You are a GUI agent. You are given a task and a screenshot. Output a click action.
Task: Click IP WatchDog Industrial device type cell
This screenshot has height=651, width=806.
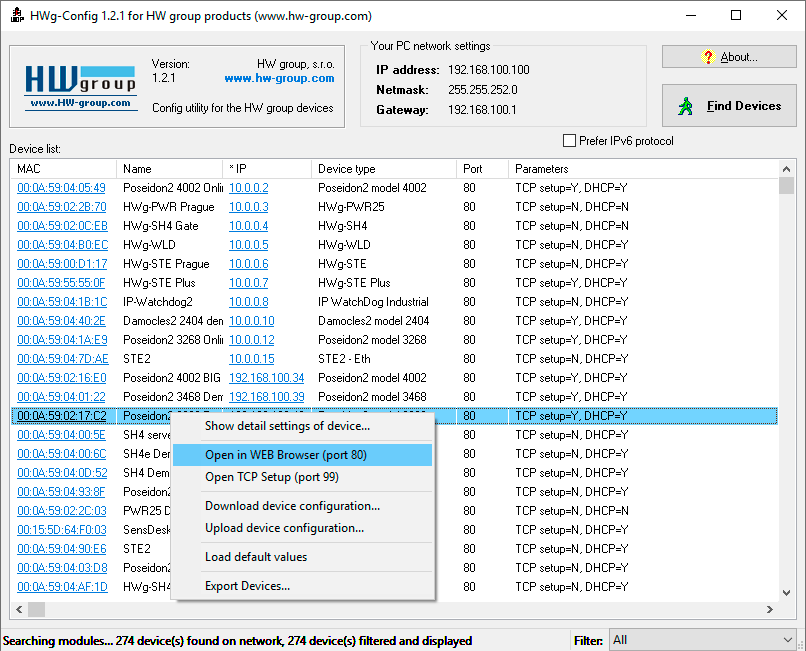373,302
